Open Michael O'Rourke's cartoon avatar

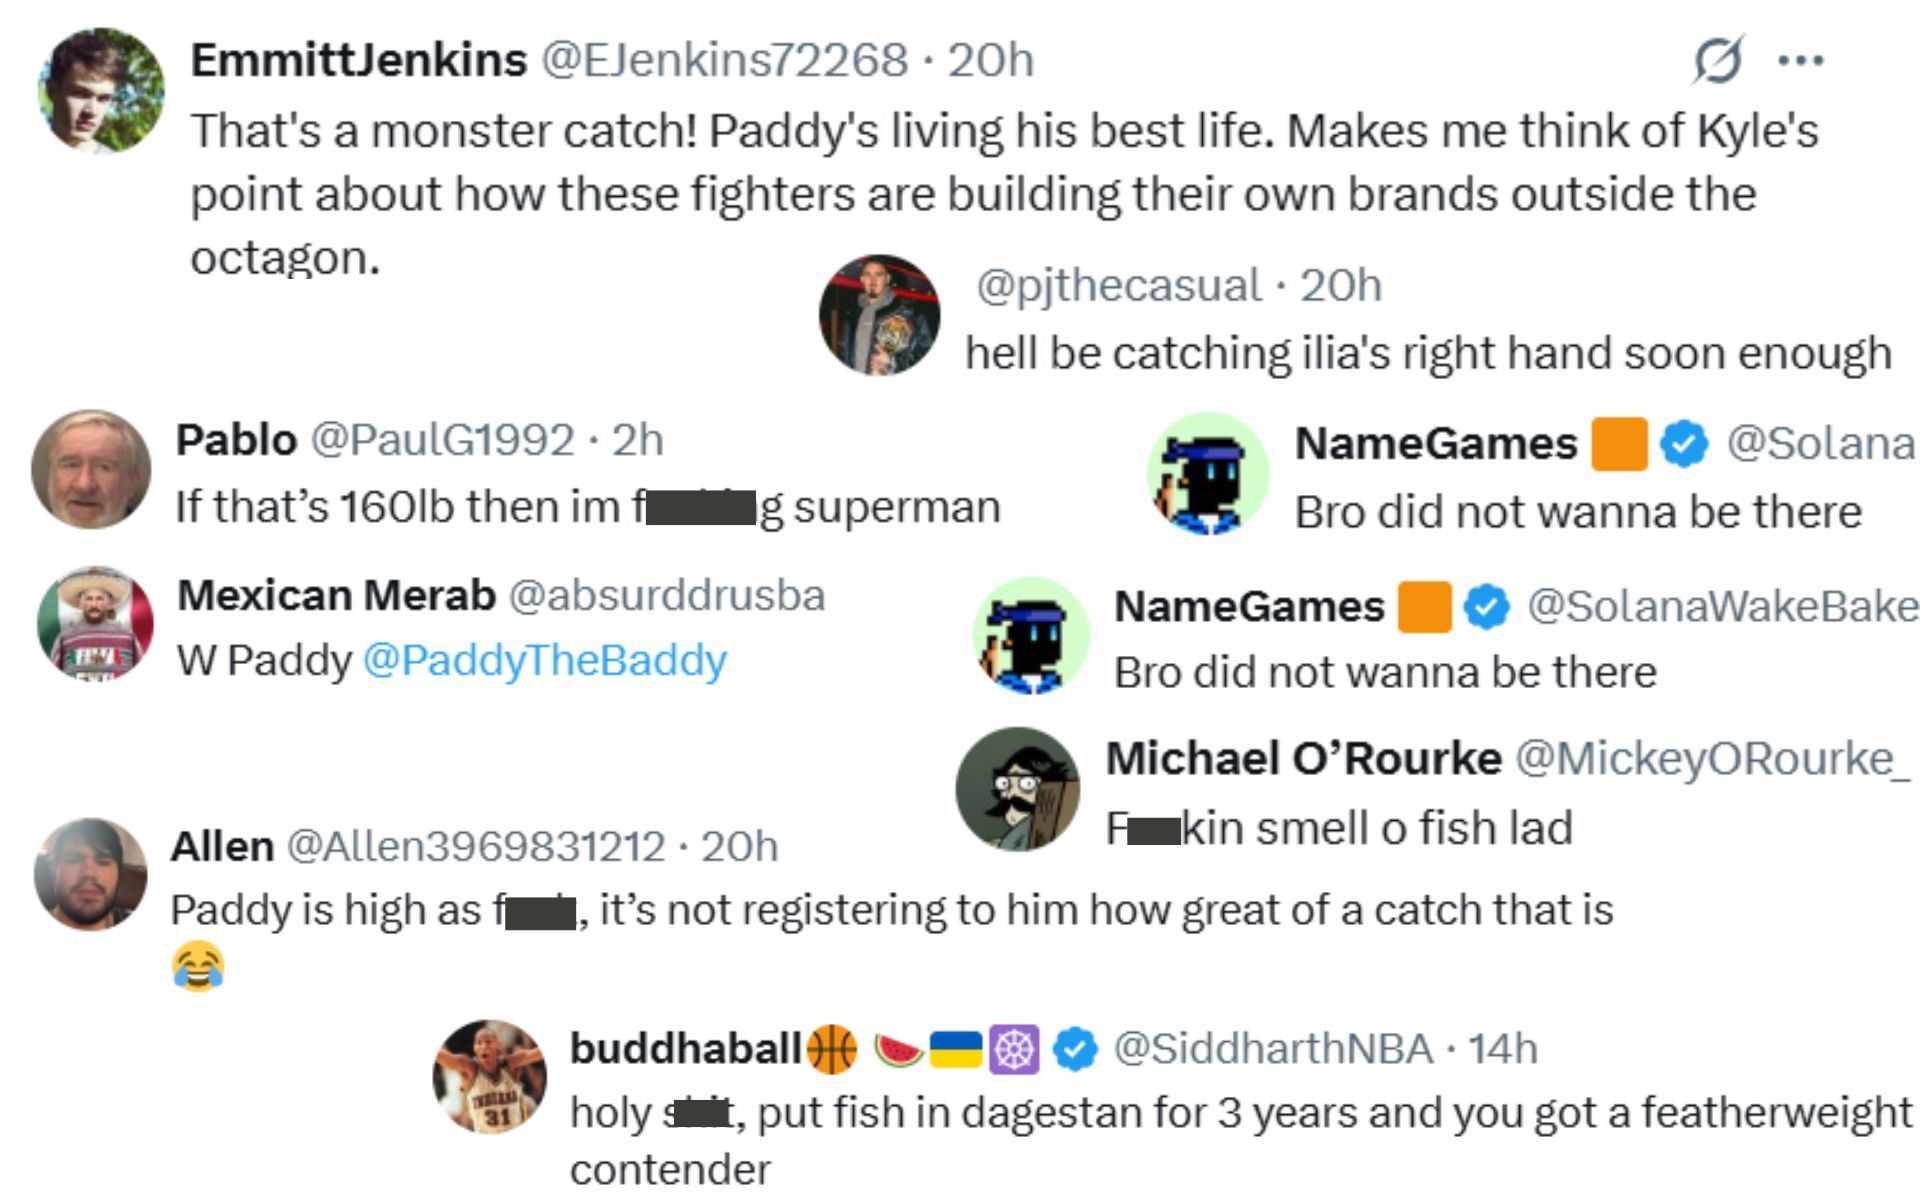(x=1017, y=789)
